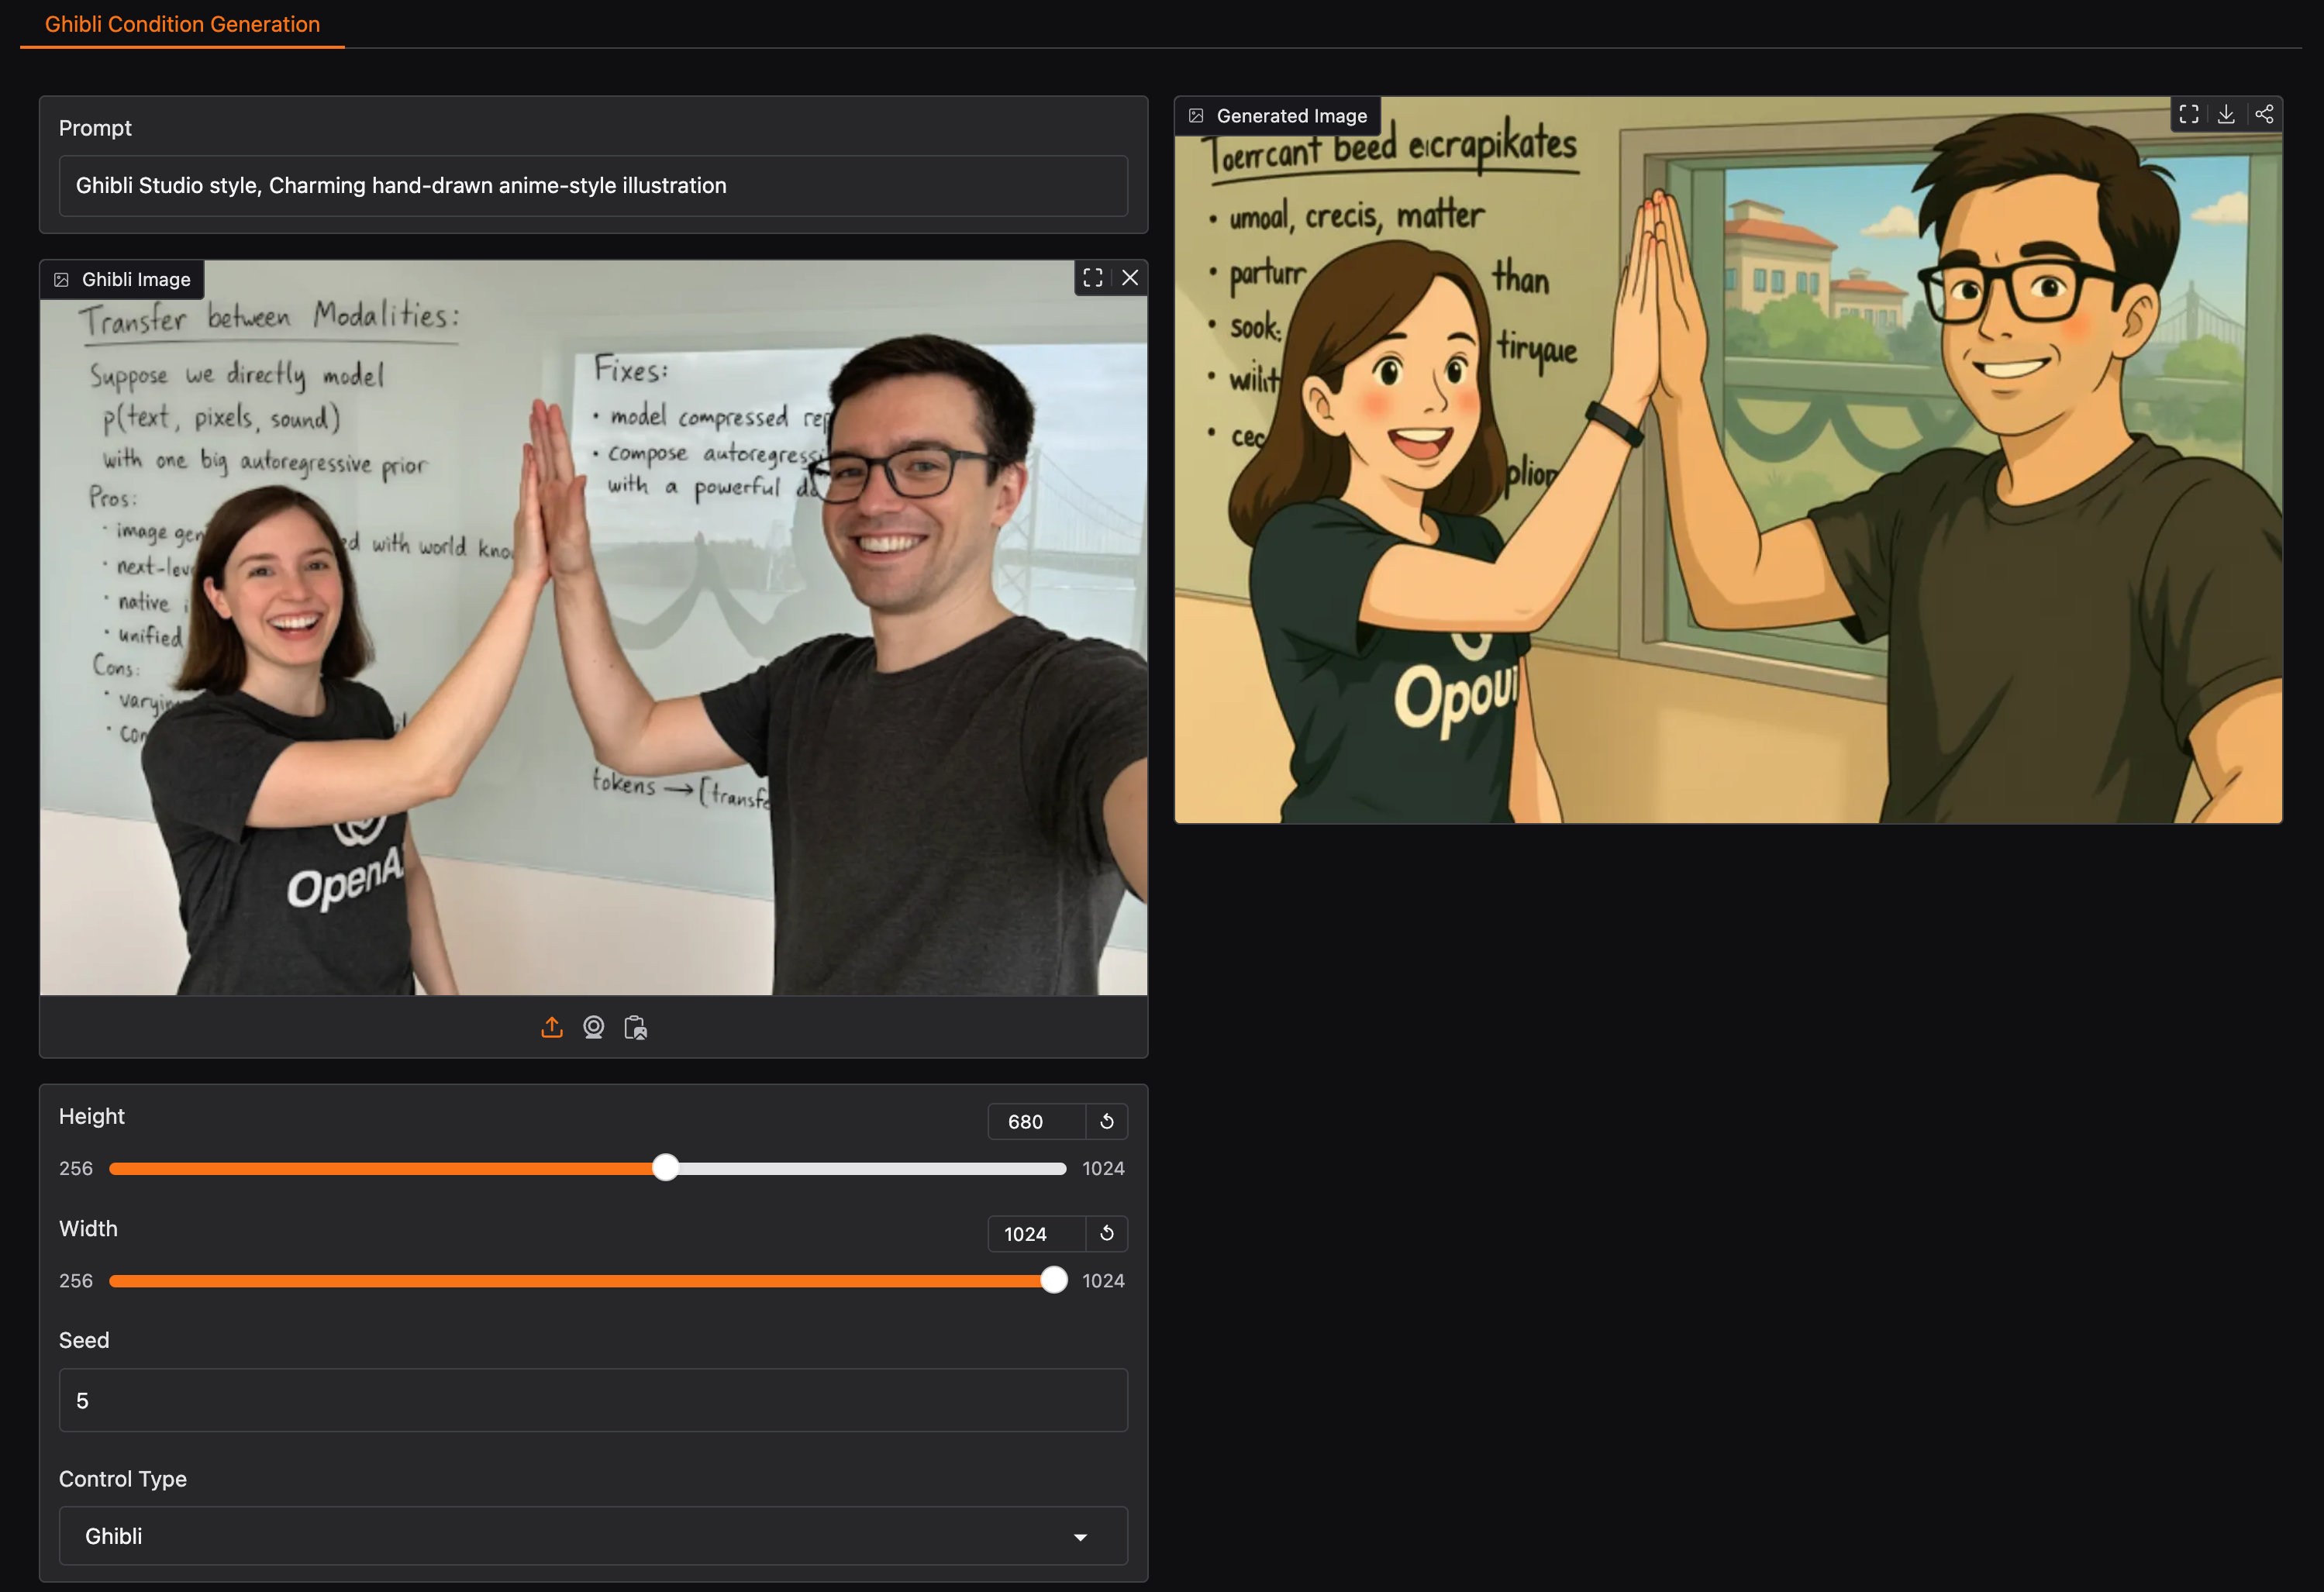Download the generated image

coord(2226,114)
